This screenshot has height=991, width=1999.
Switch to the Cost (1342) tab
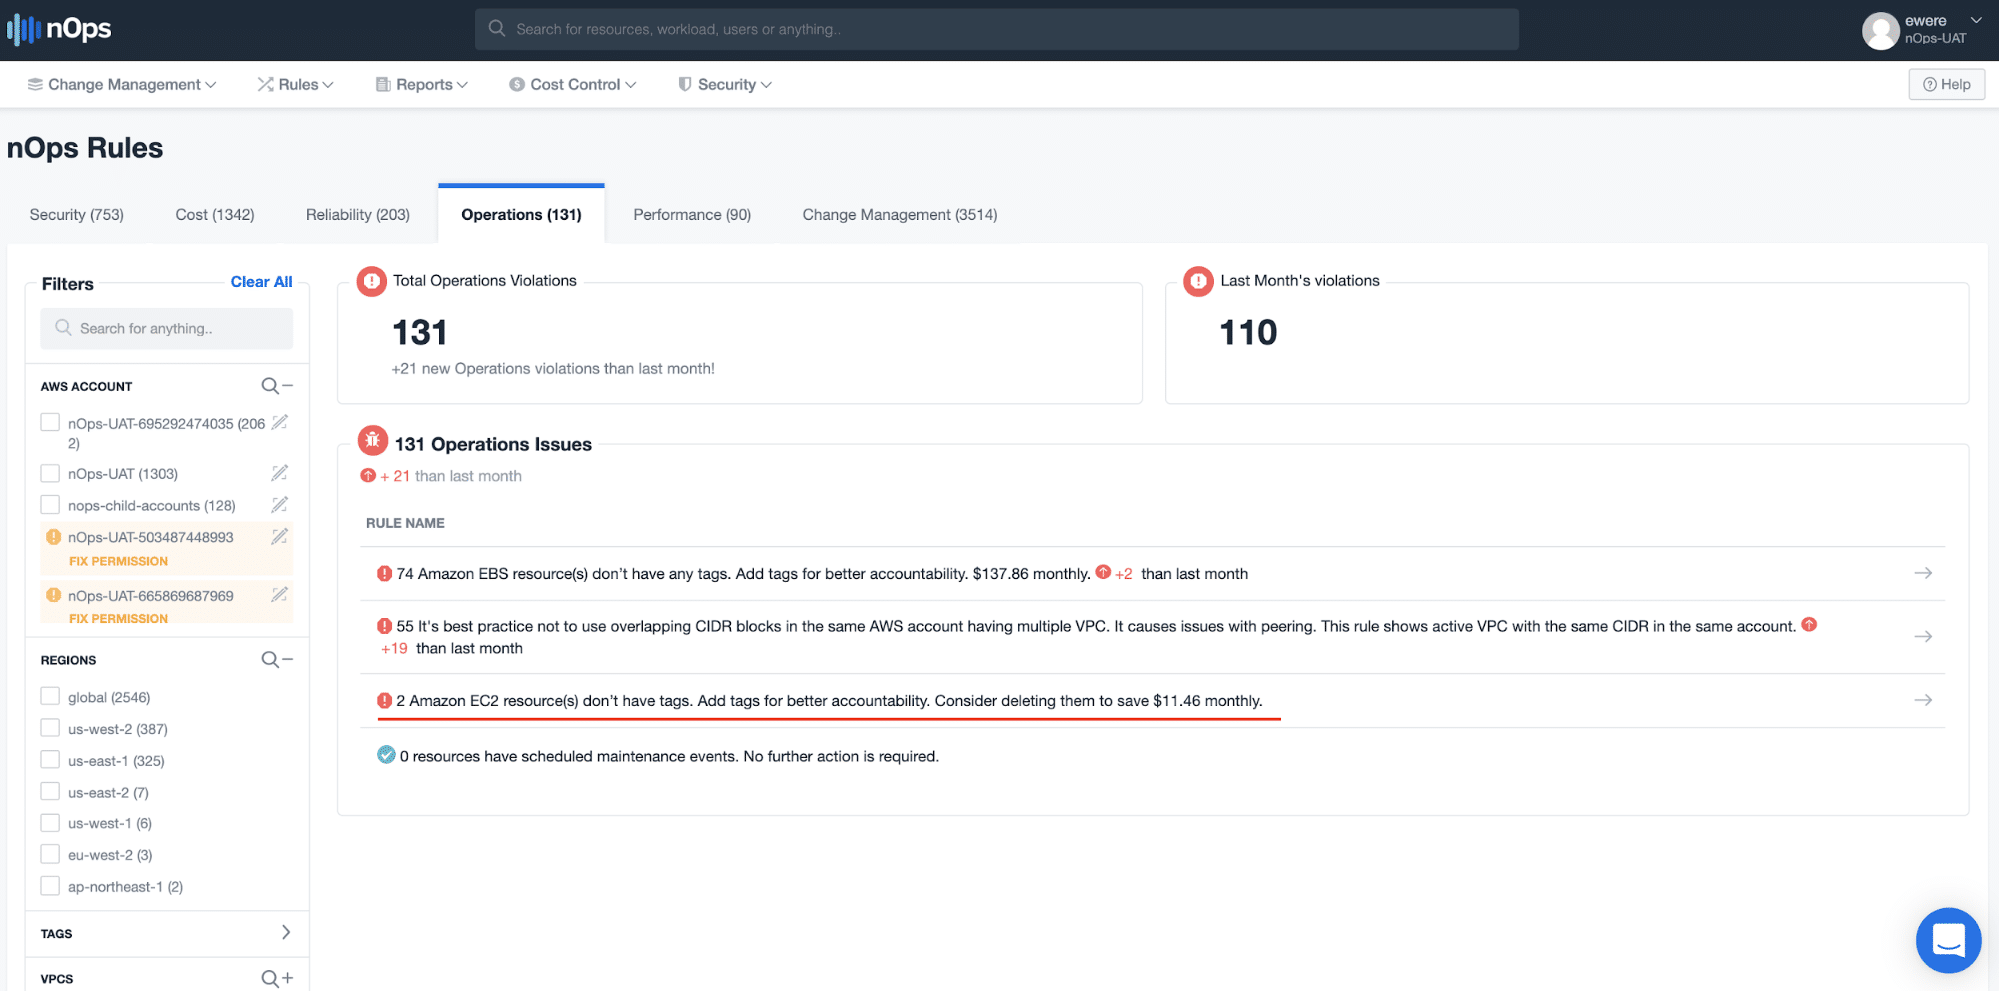(x=215, y=215)
